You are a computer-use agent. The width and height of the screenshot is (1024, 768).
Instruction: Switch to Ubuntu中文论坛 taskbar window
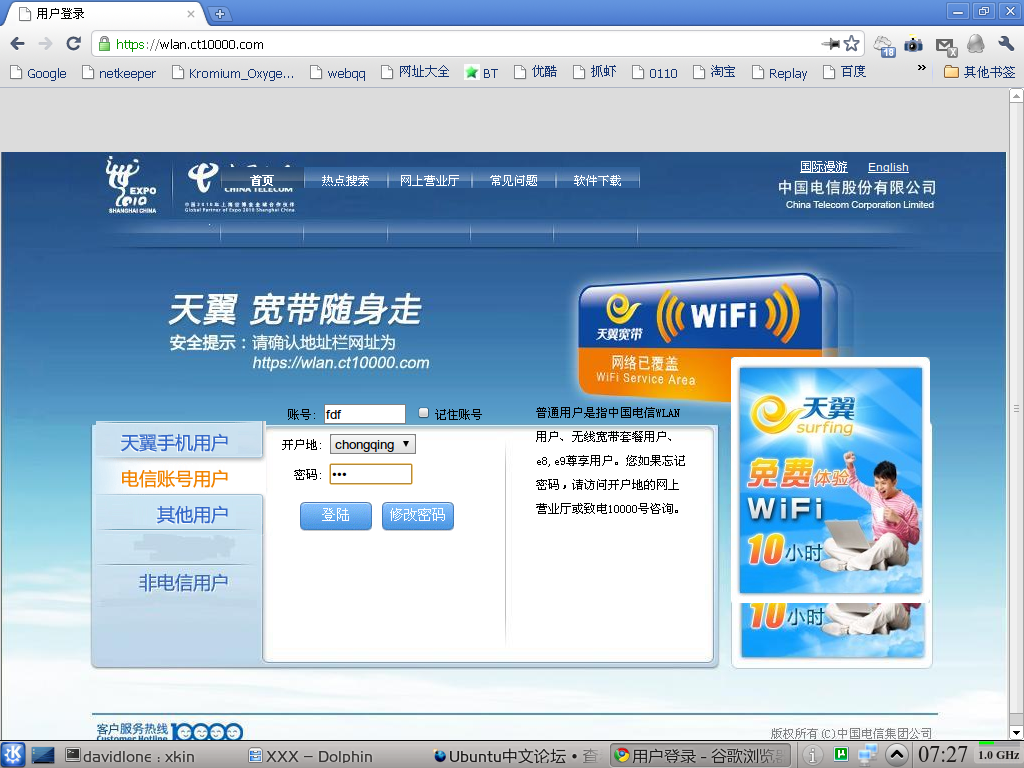pos(516,756)
